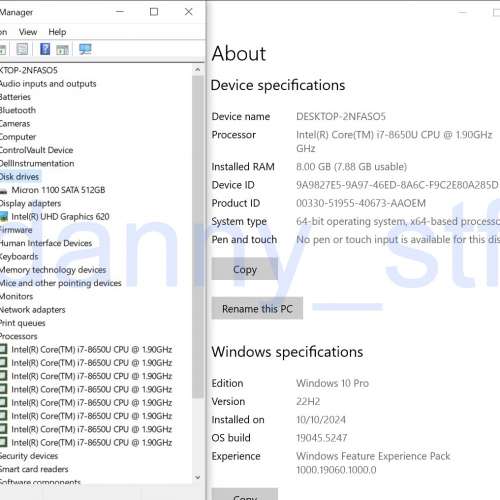This screenshot has width=500, height=500.
Task: Click the About page heading
Action: pyautogui.click(x=239, y=53)
